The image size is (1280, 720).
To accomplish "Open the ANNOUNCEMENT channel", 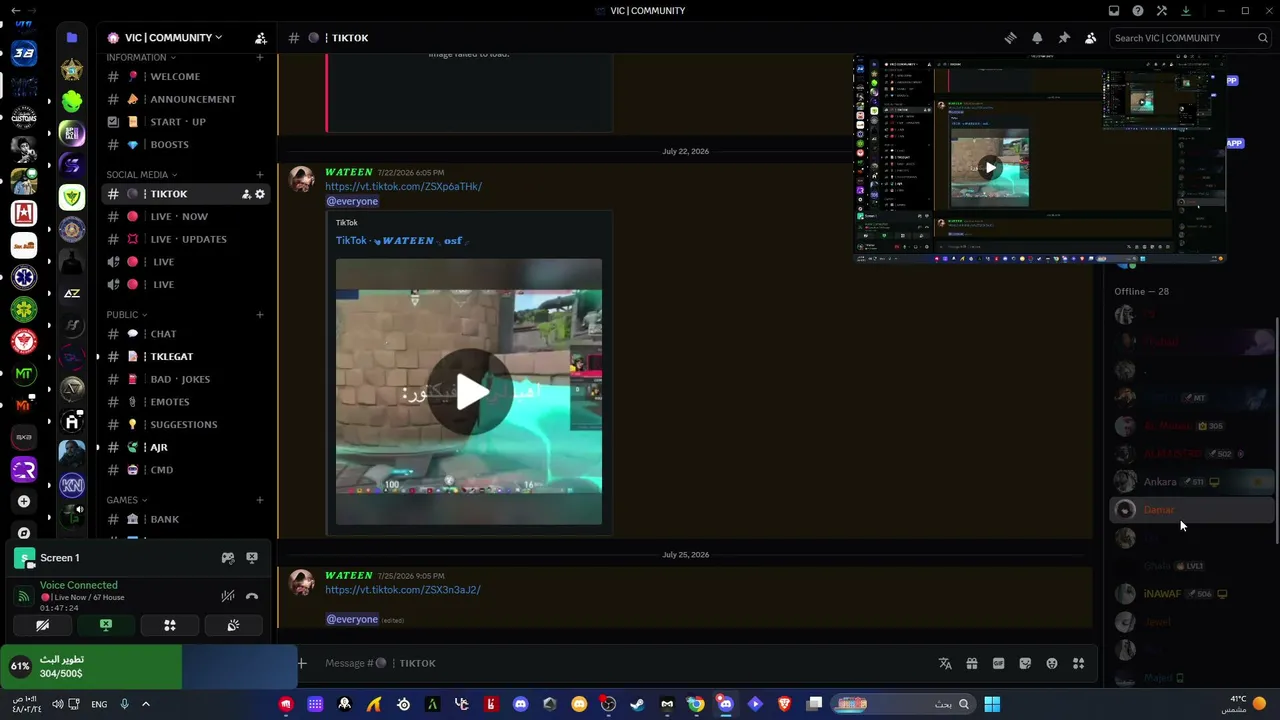I will [185, 99].
